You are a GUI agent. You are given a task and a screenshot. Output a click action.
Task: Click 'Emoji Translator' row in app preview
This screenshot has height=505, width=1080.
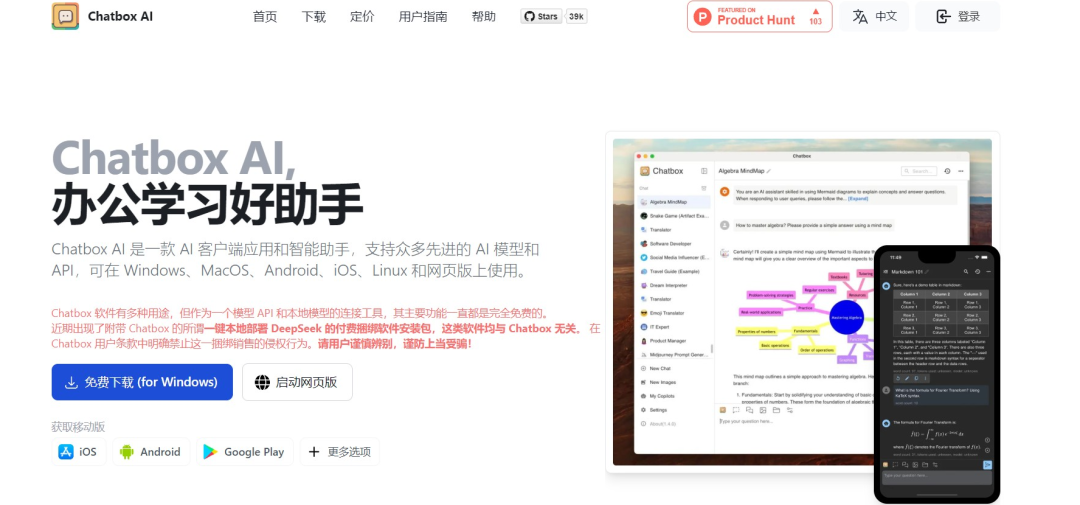(x=673, y=313)
